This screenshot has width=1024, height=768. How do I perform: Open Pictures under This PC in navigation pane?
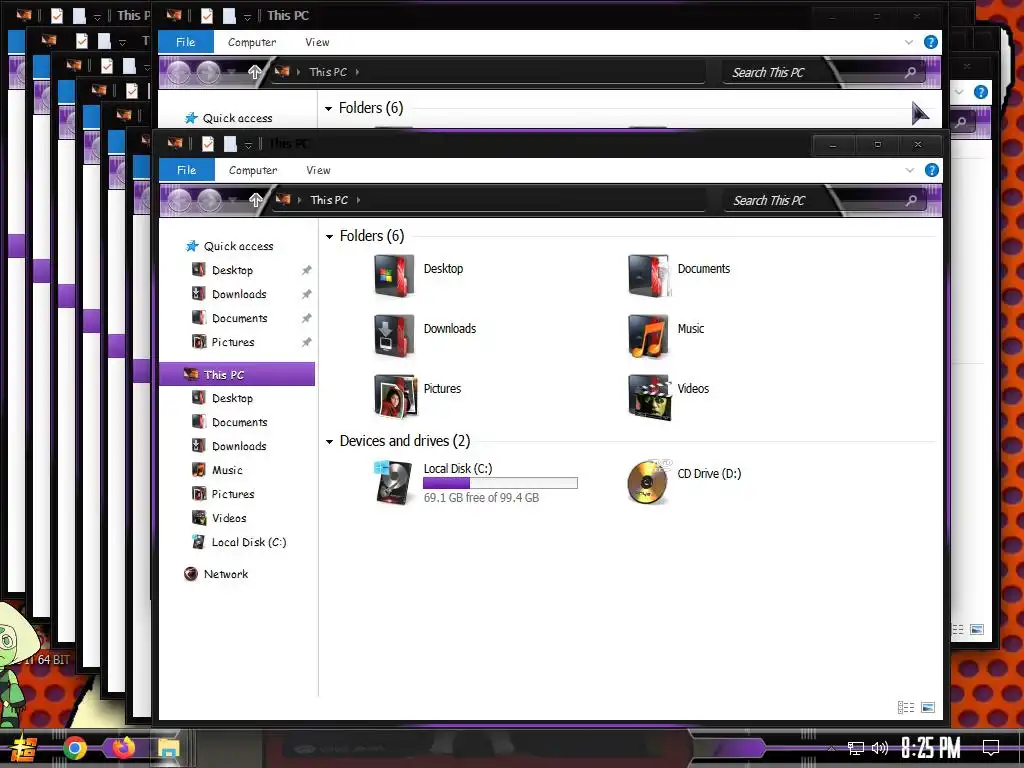[x=232, y=494]
